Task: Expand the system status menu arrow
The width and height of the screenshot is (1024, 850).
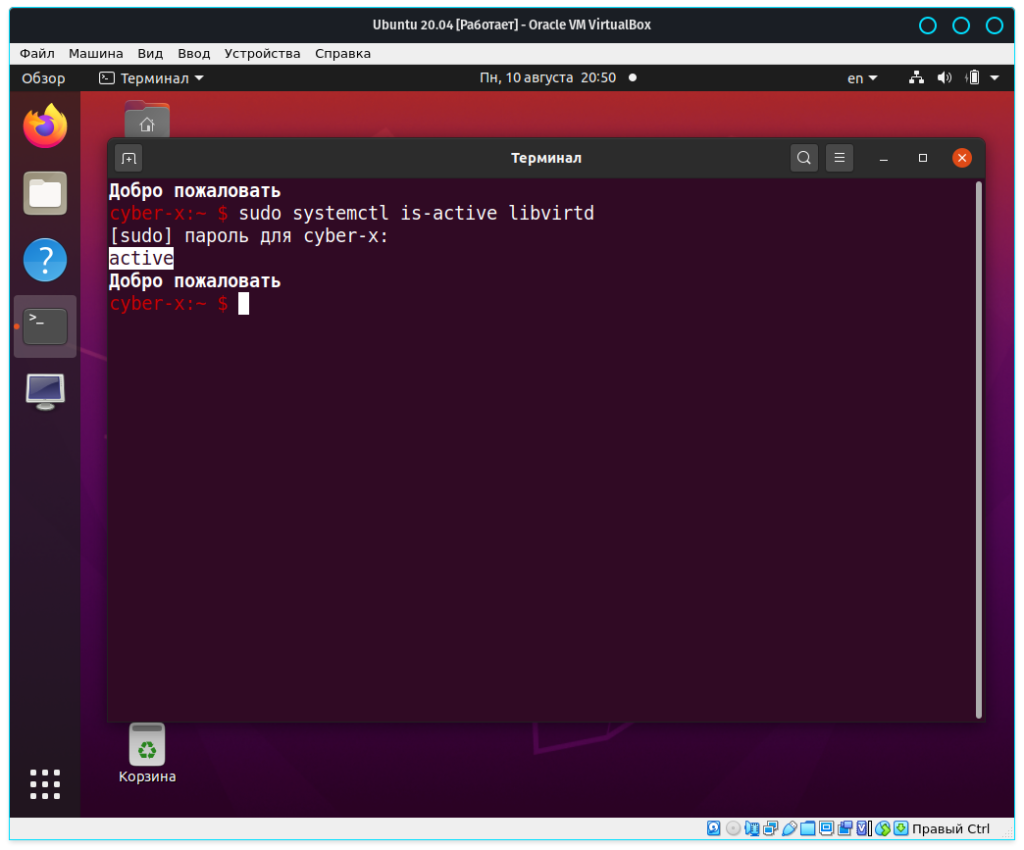Action: [994, 78]
